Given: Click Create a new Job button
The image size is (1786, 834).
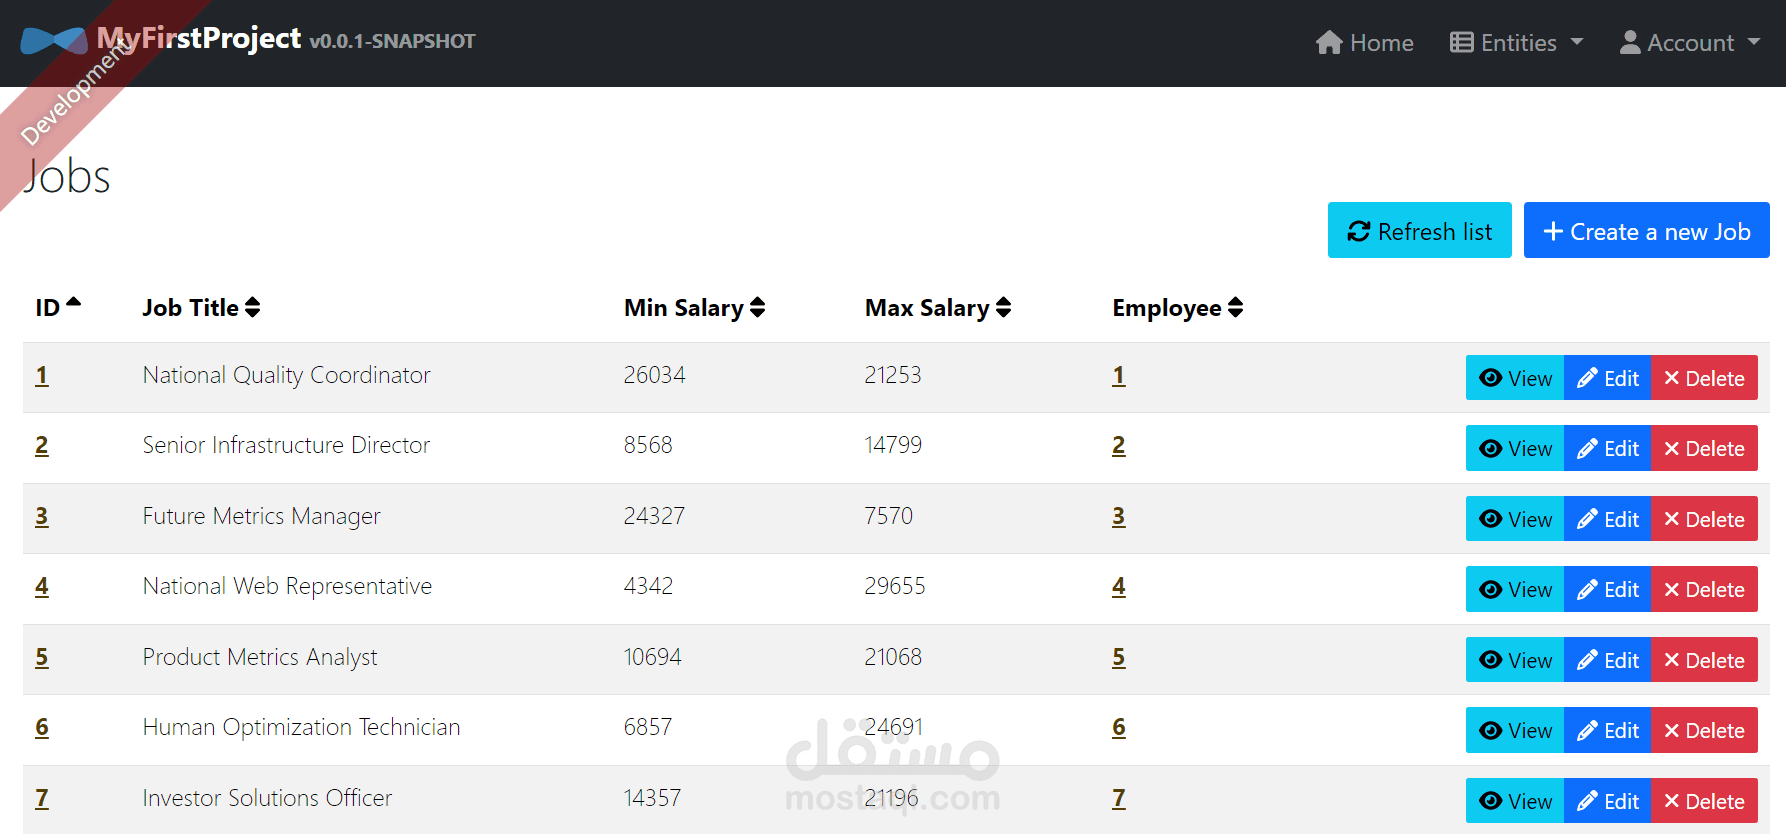Looking at the screenshot, I should (1647, 230).
